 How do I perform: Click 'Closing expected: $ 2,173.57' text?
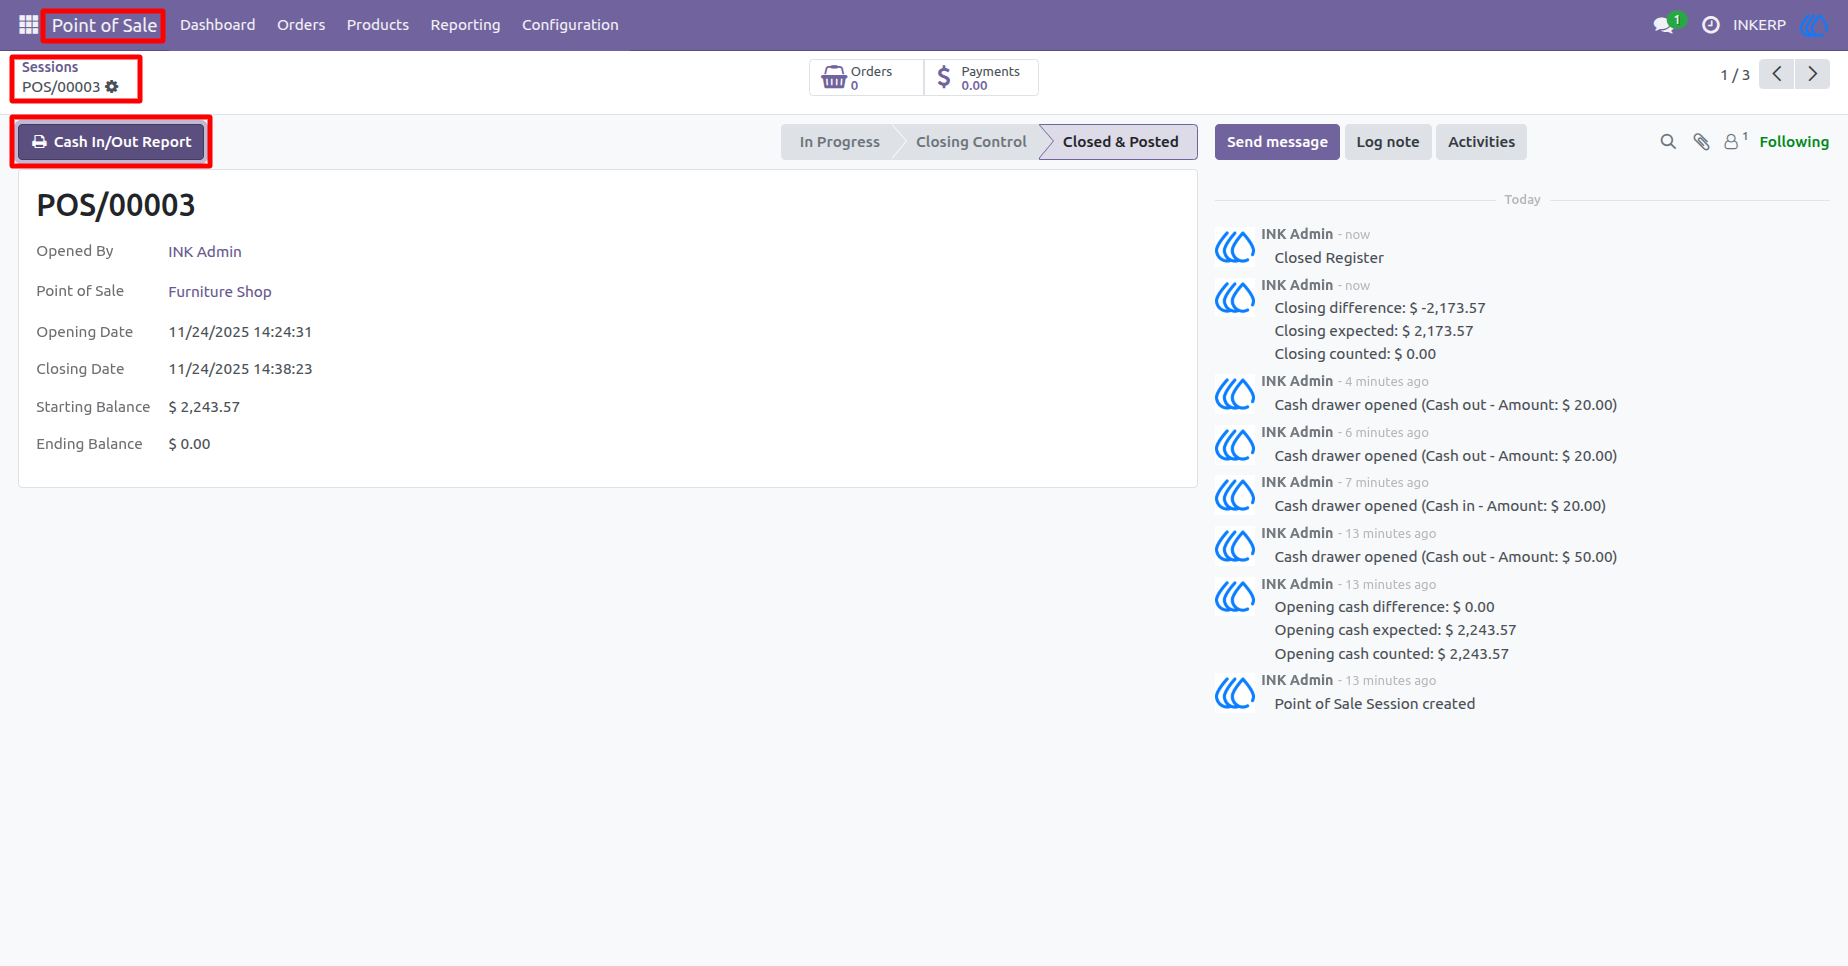(x=1374, y=331)
